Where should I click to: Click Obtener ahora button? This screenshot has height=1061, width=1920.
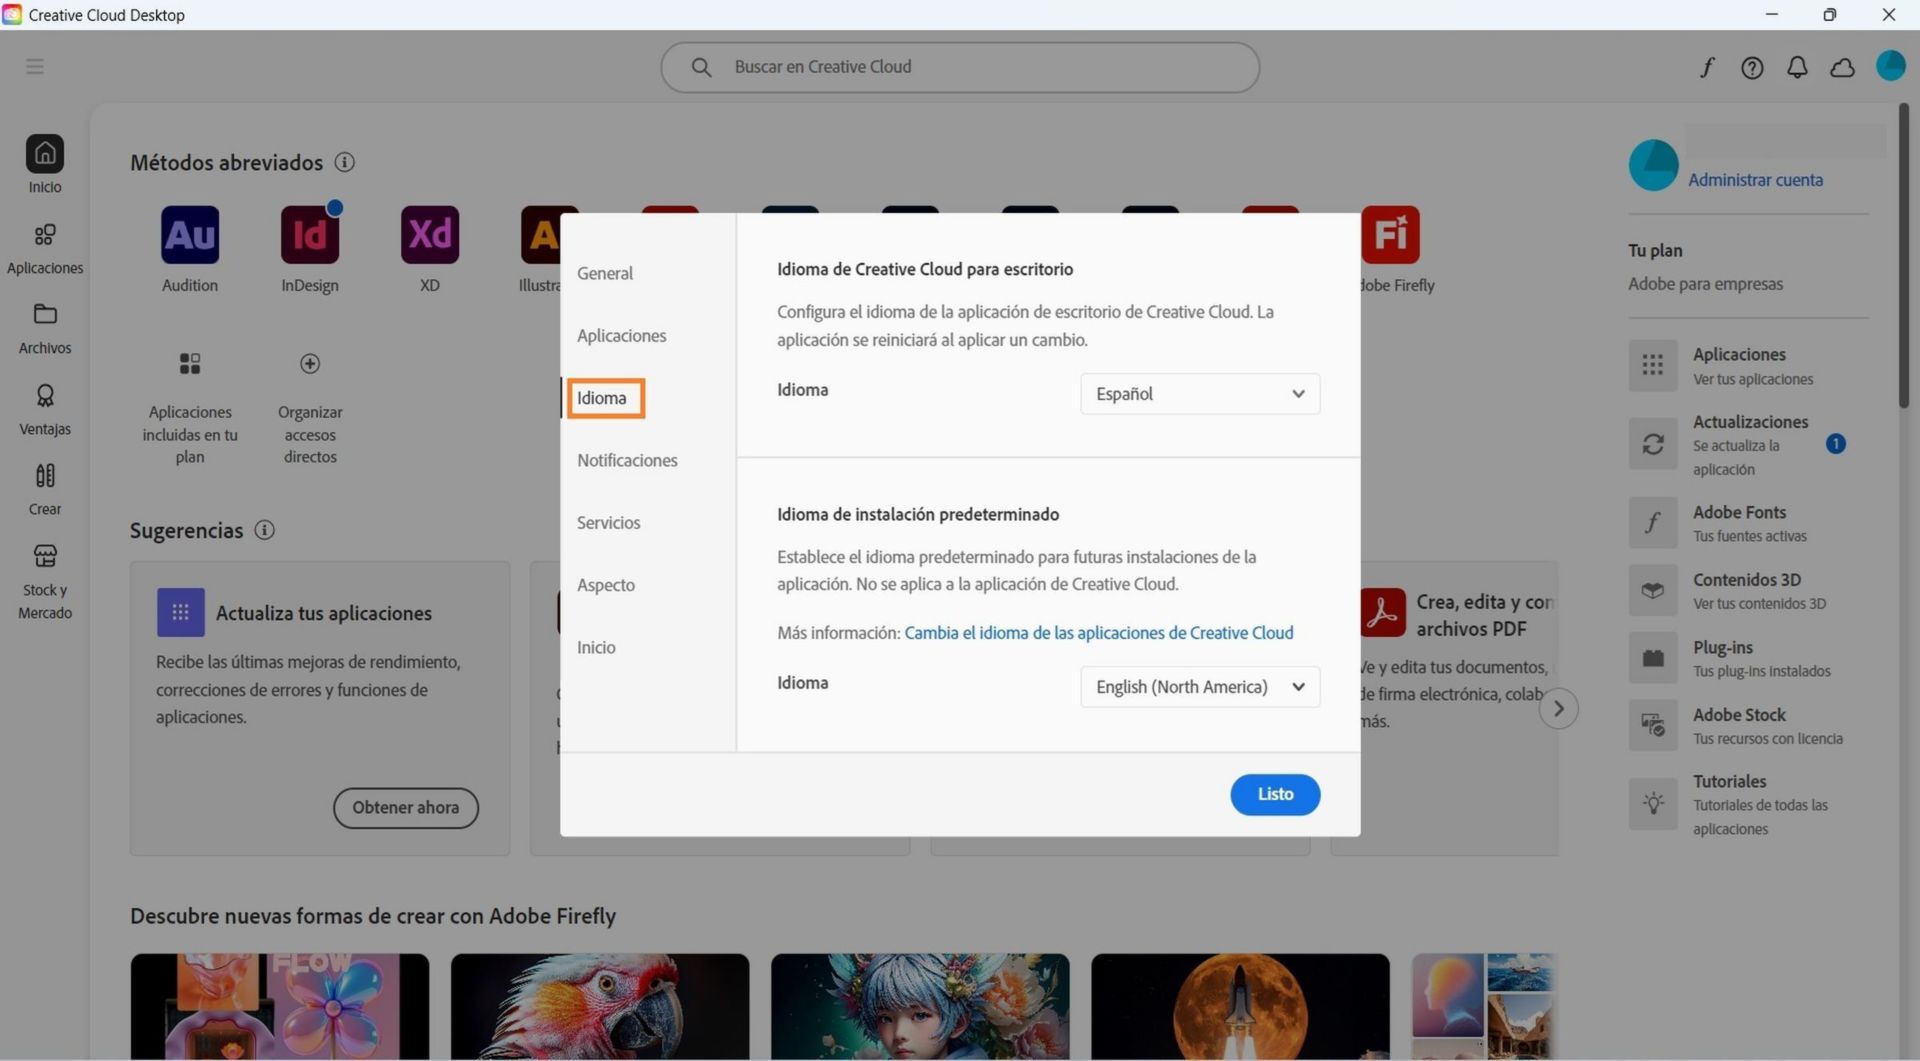406,808
